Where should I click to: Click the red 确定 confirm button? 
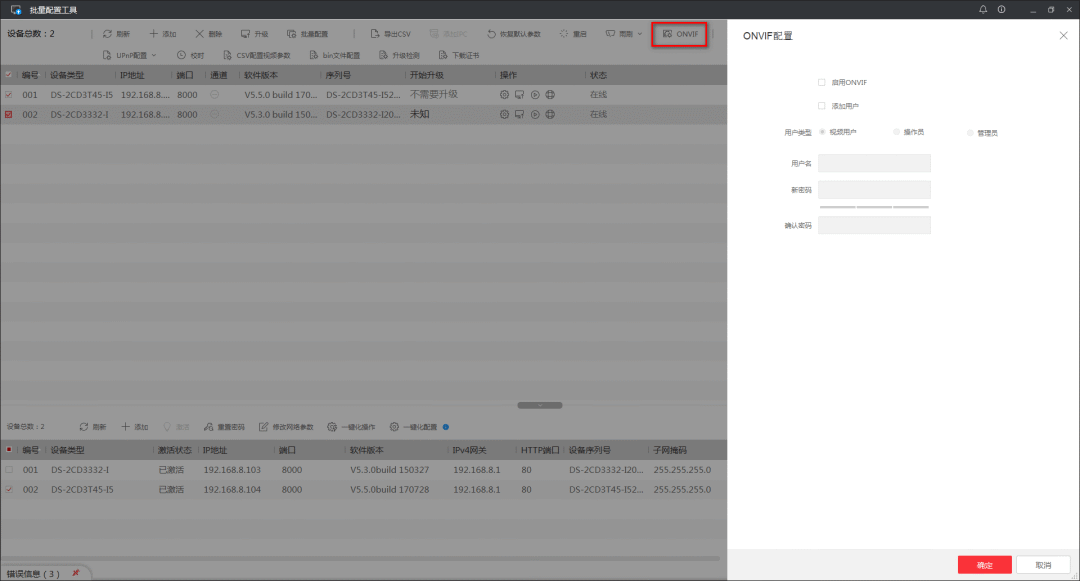point(984,565)
